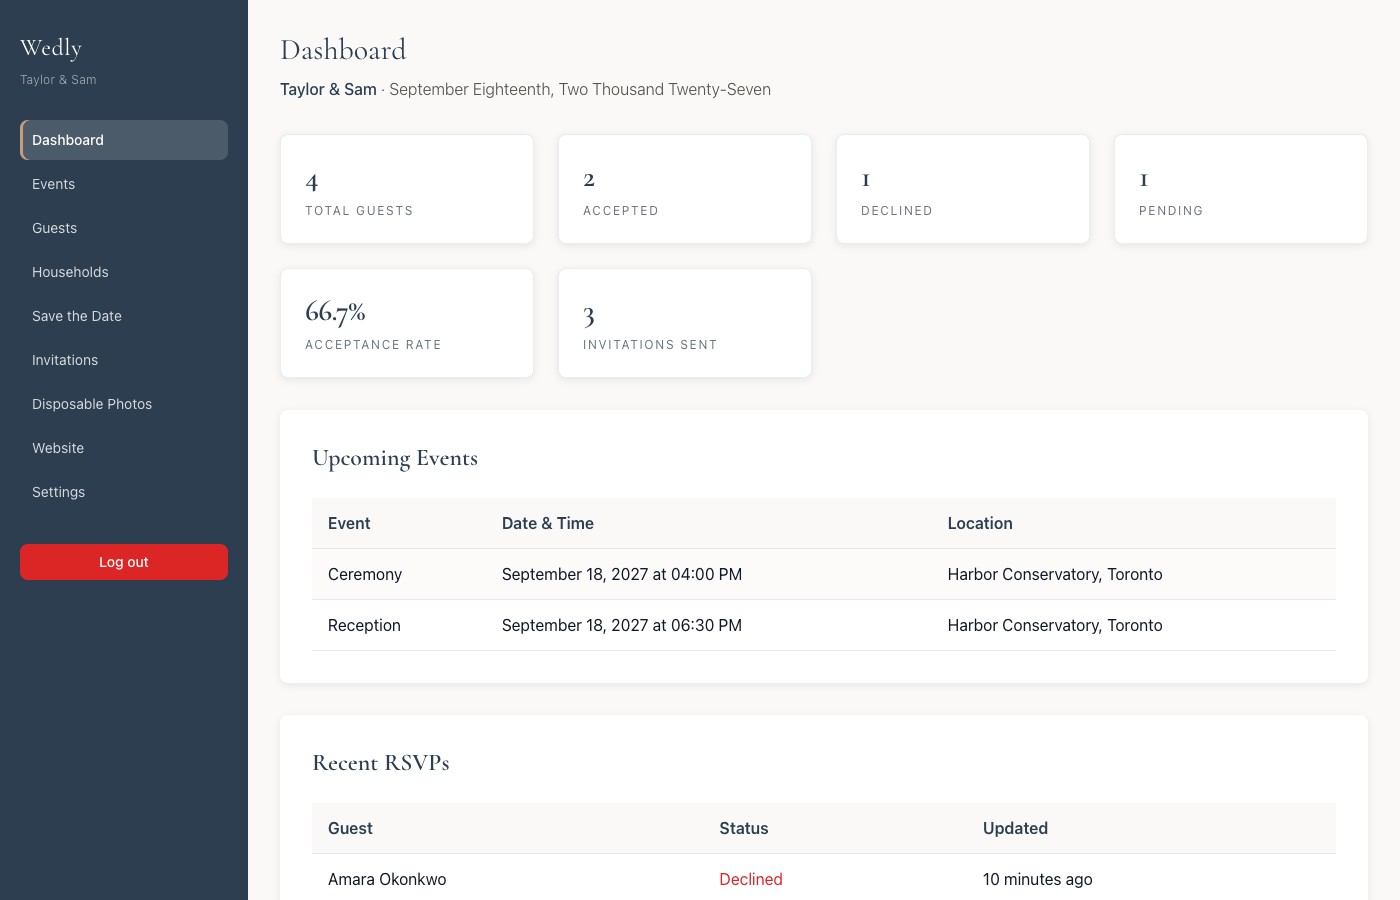Click the Date & Time column header

(548, 523)
